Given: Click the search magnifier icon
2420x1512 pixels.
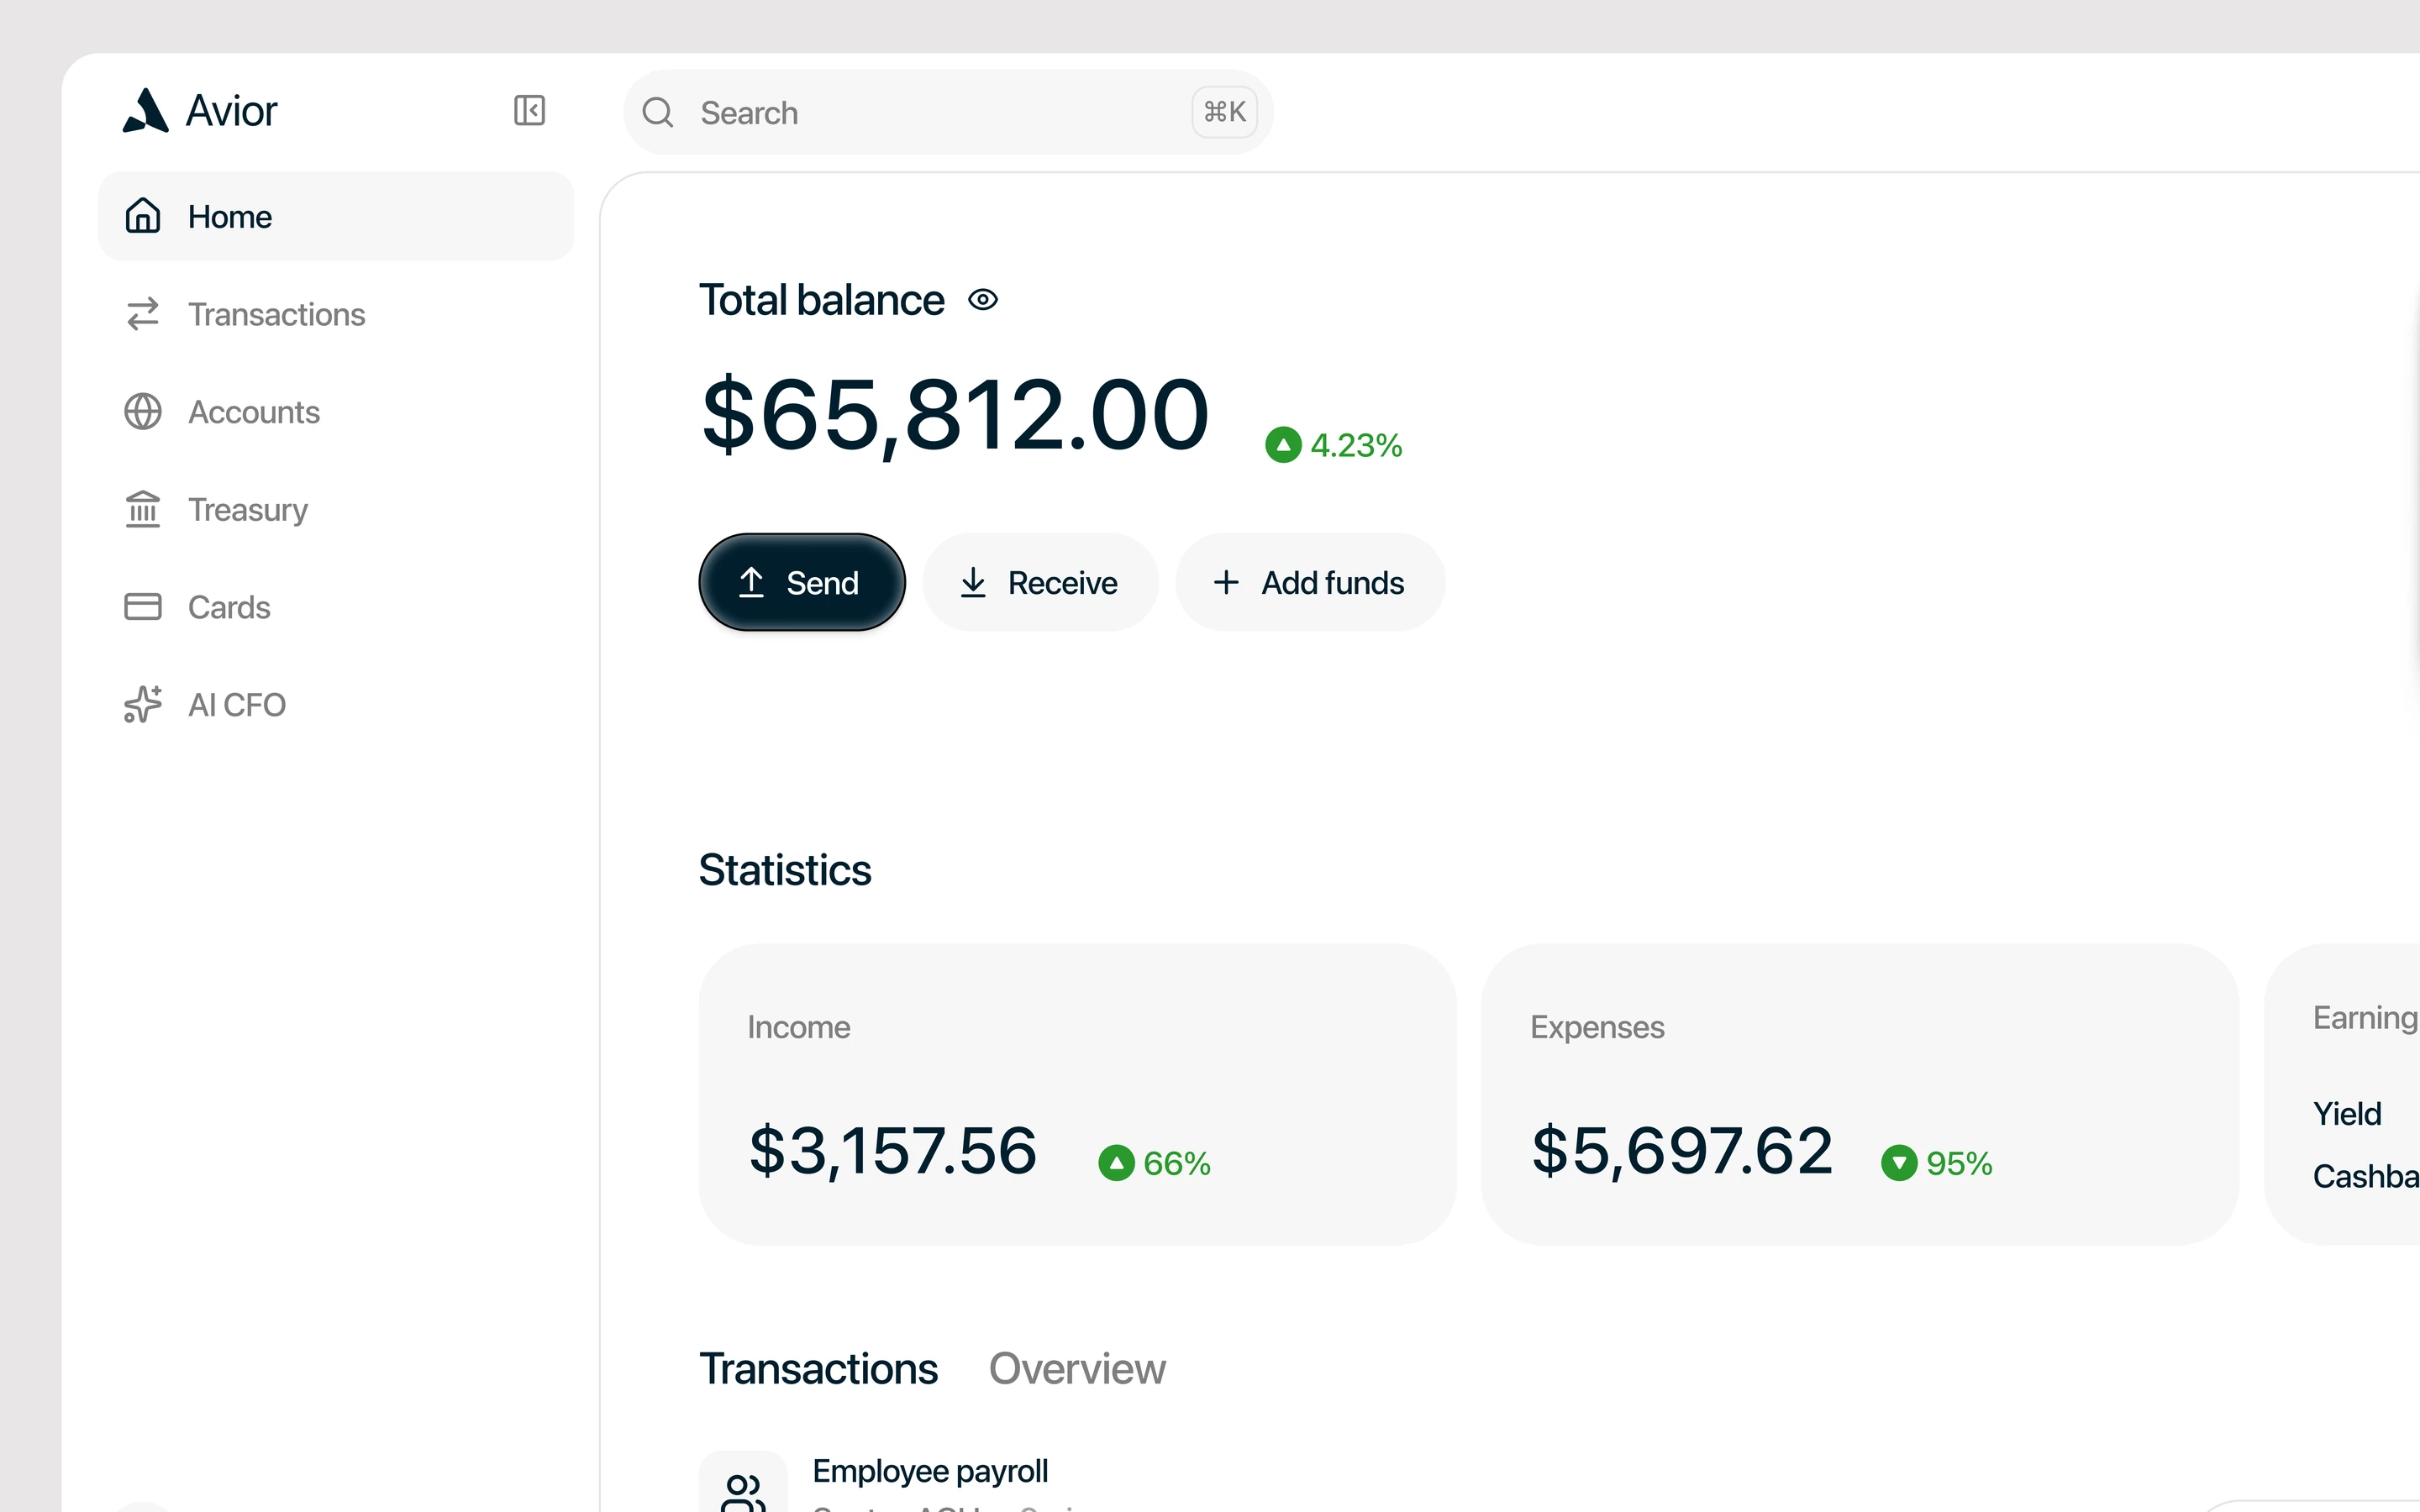Looking at the screenshot, I should [x=658, y=112].
